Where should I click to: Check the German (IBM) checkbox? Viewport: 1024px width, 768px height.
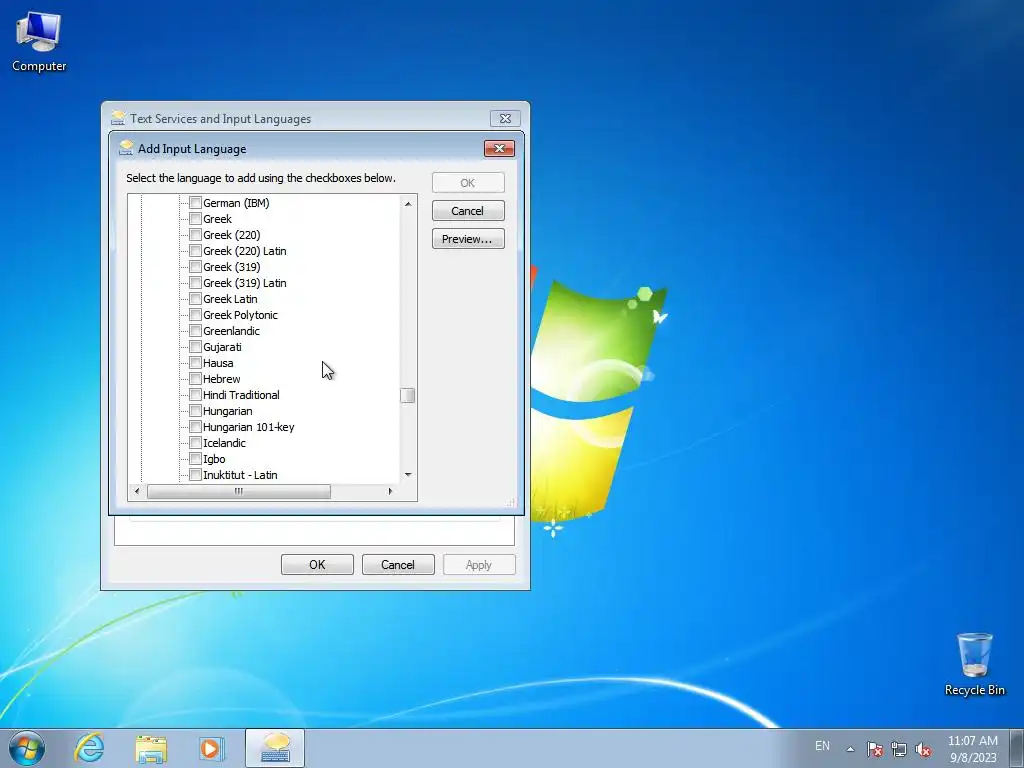coord(195,202)
